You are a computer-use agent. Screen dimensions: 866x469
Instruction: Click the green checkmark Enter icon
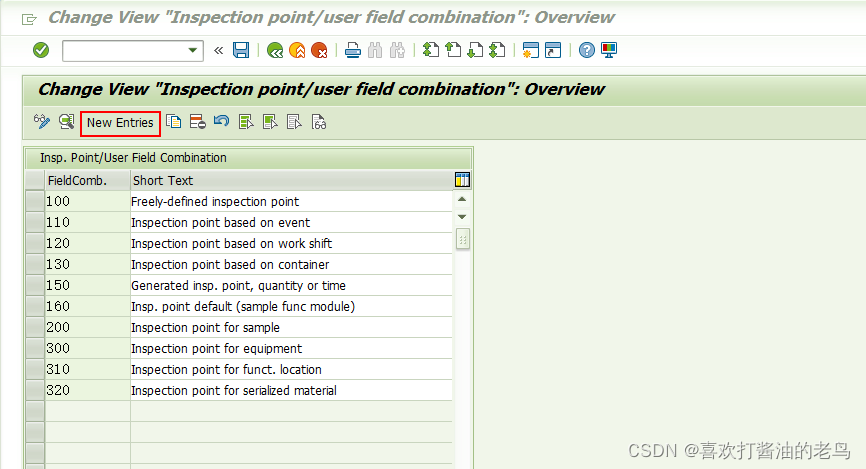point(41,50)
